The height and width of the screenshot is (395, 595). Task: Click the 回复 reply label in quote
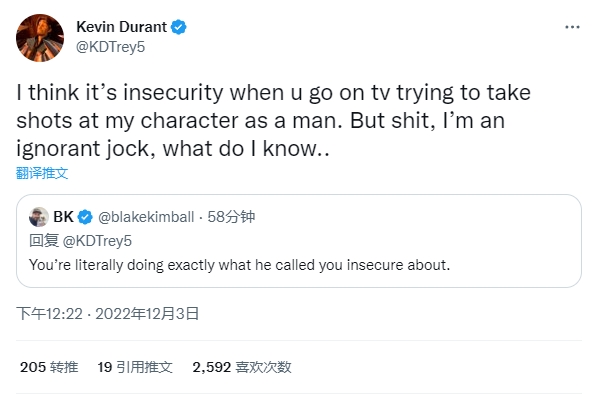[44, 241]
